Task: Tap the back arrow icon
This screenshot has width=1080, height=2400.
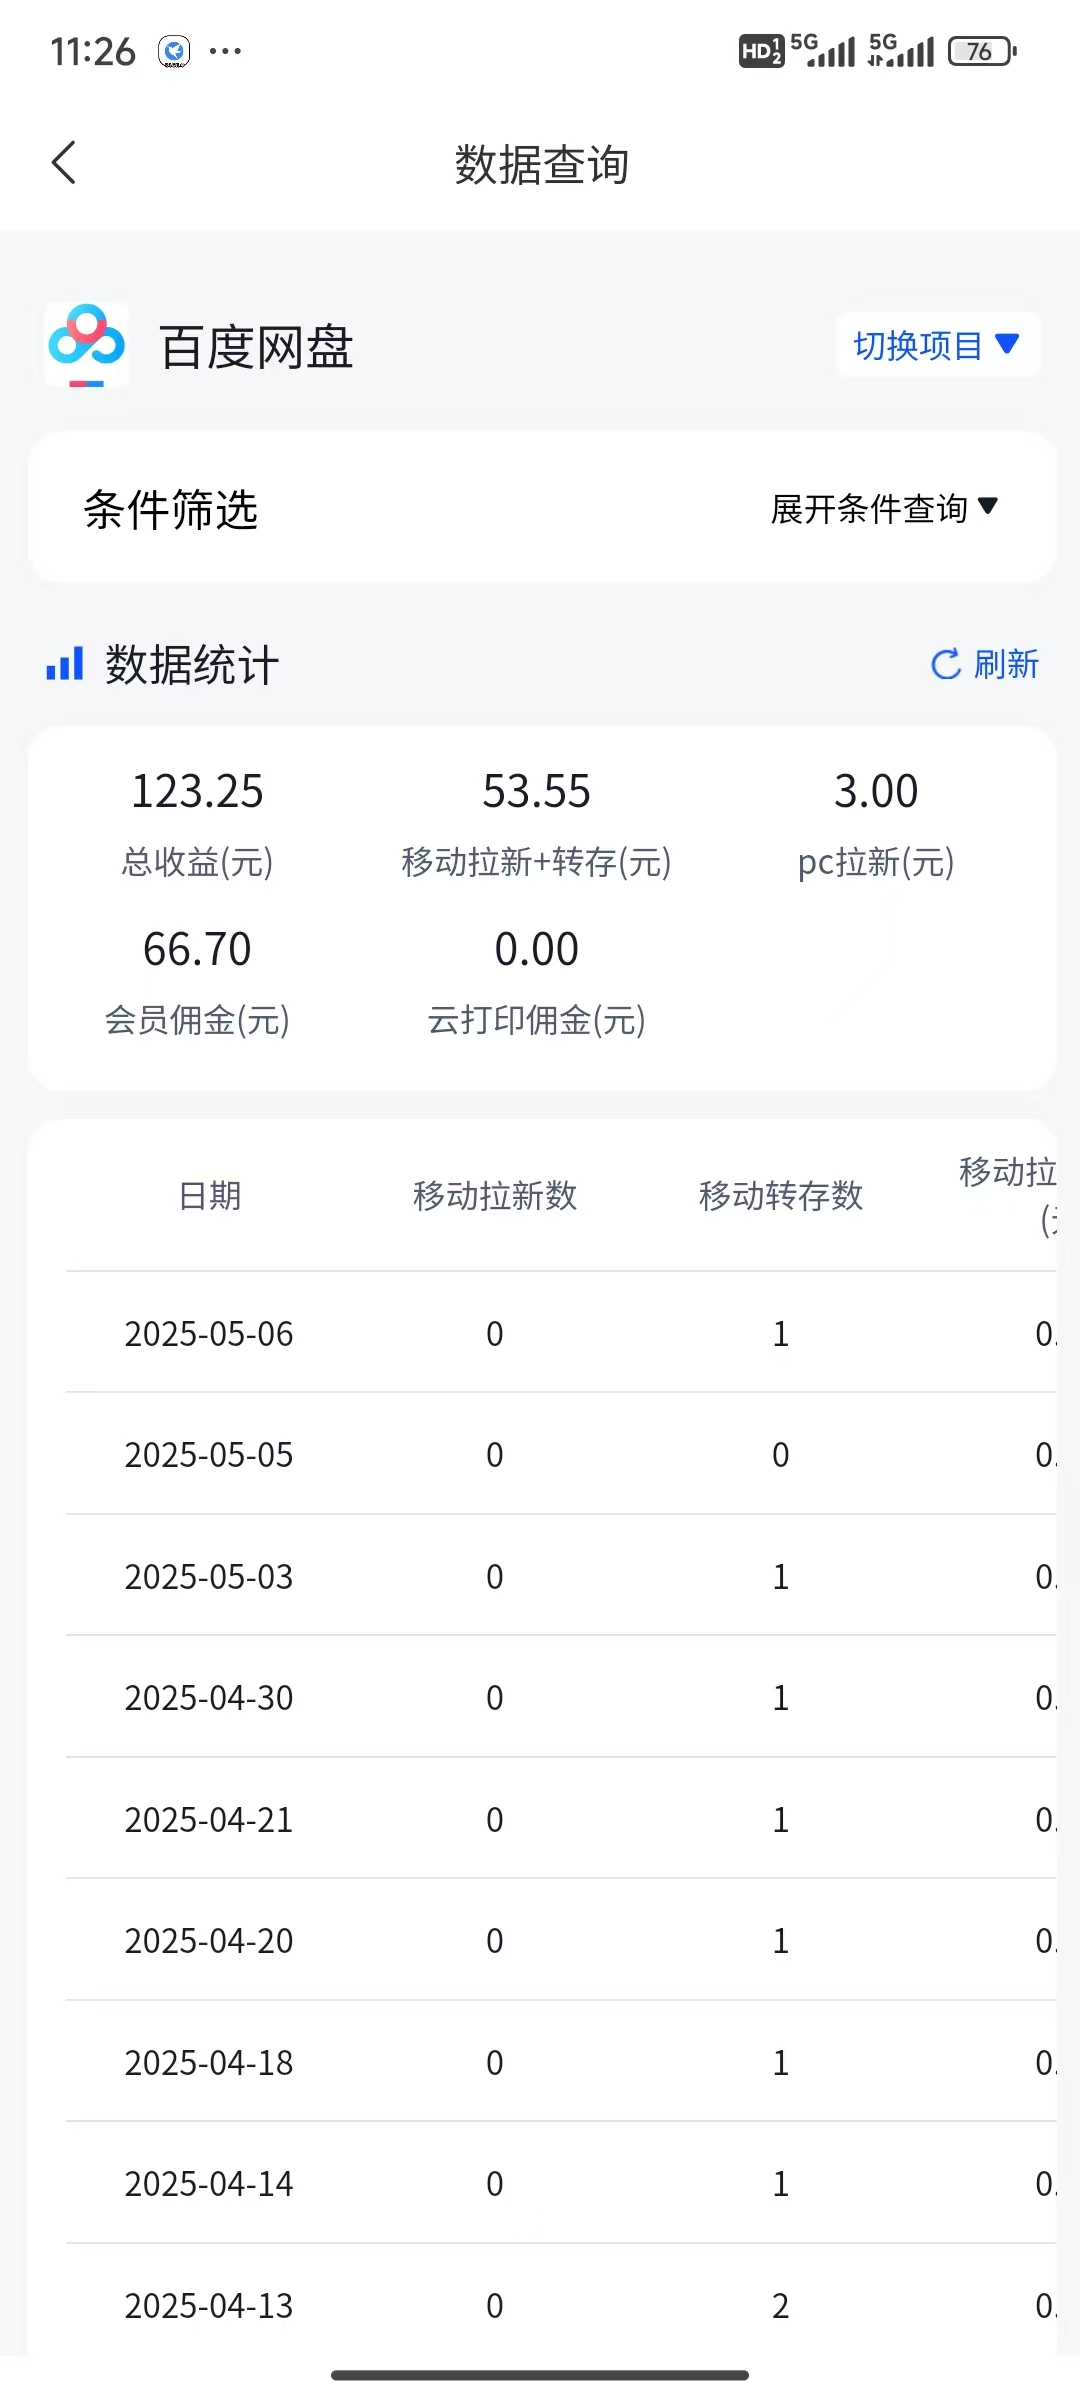Action: [x=64, y=163]
